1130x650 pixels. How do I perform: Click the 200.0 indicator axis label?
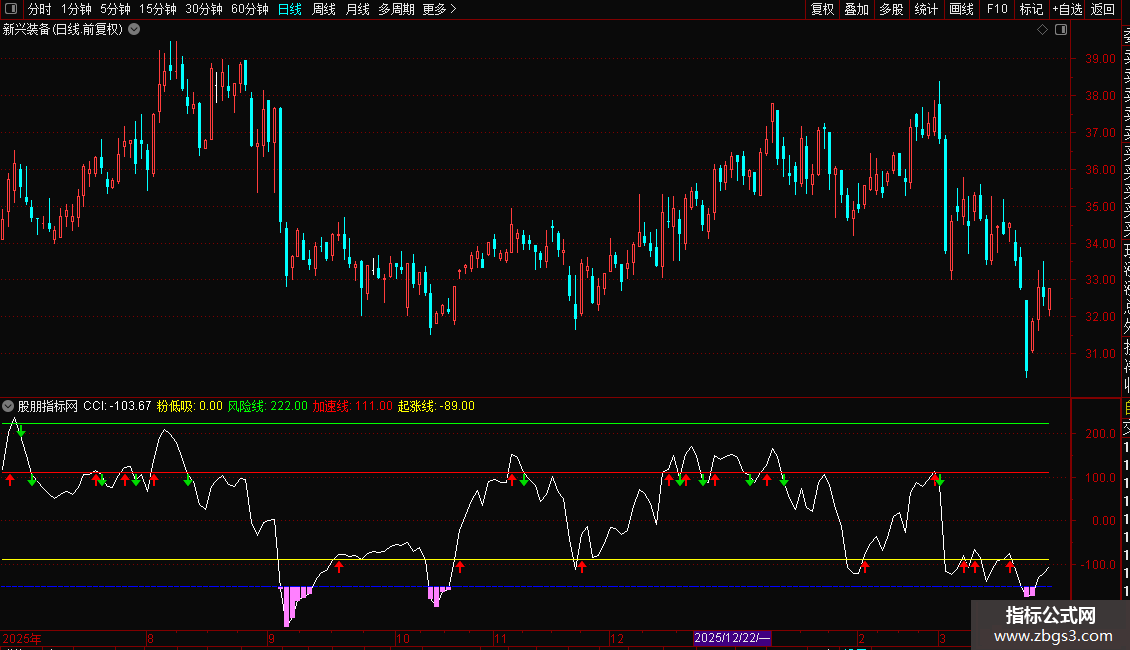point(1100,434)
